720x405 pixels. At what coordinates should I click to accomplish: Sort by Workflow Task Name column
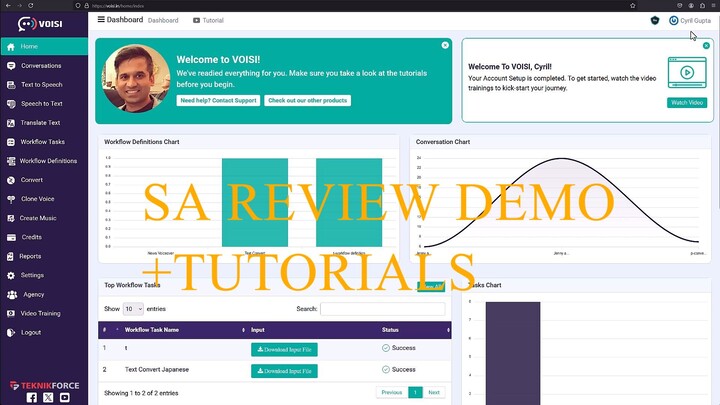184,330
